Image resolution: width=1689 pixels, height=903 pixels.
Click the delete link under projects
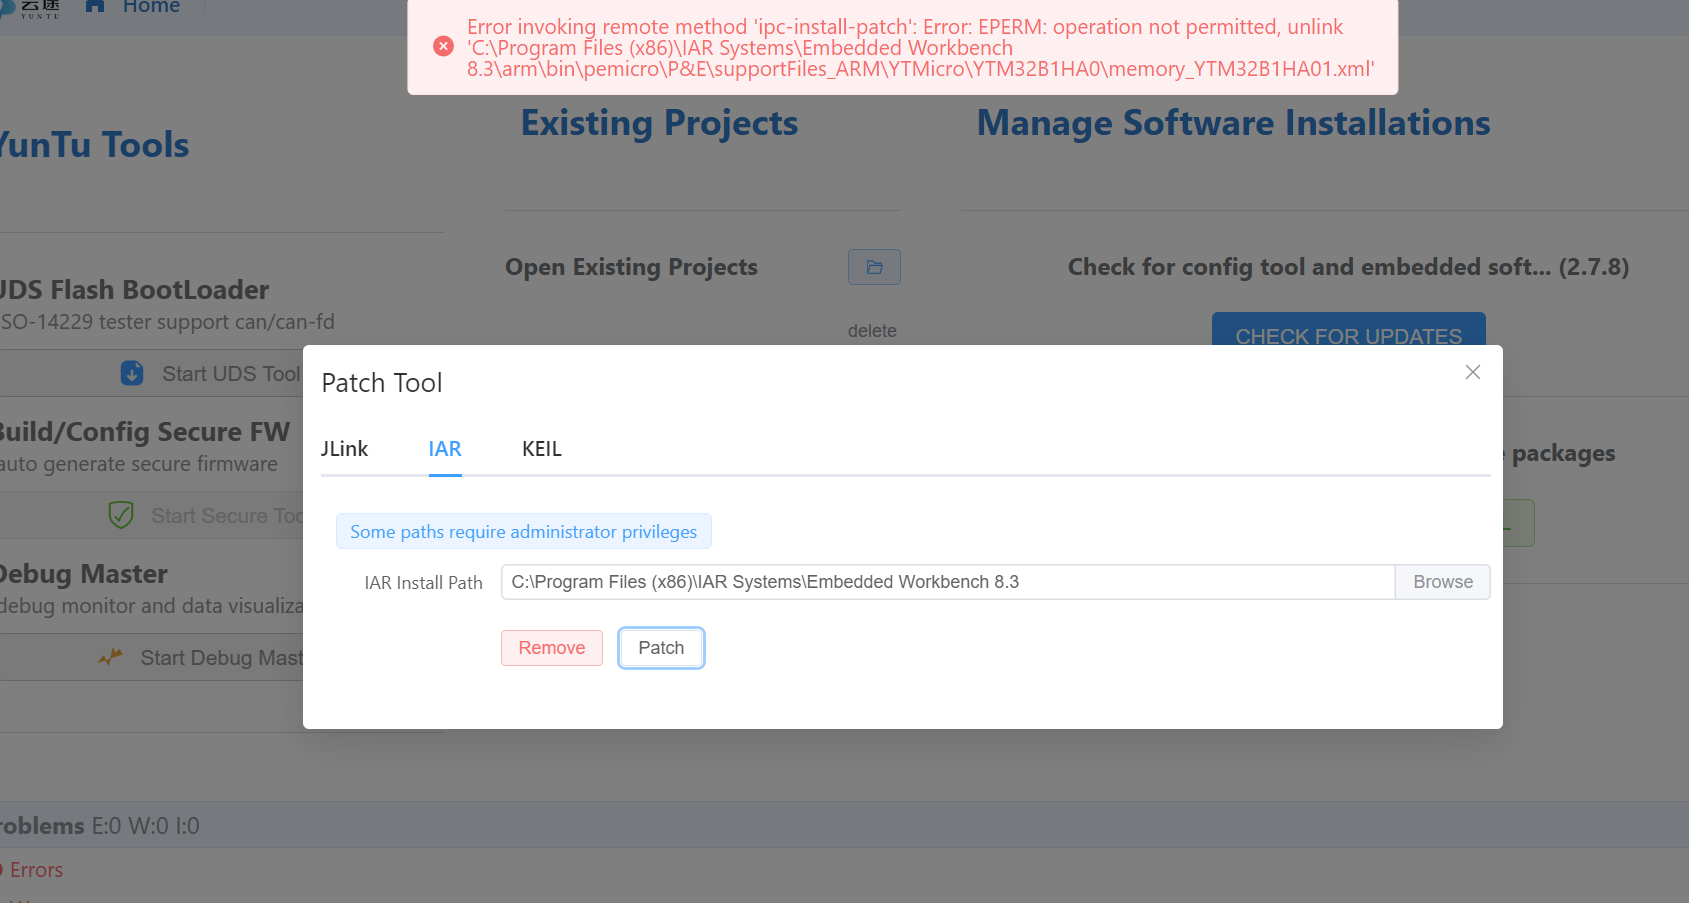click(x=872, y=331)
